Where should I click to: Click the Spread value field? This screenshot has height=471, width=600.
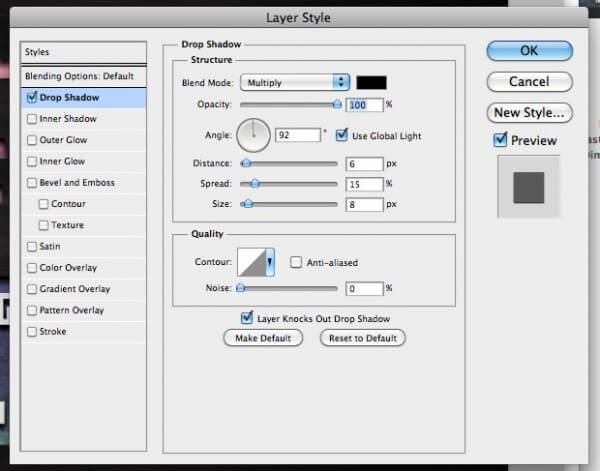(364, 184)
